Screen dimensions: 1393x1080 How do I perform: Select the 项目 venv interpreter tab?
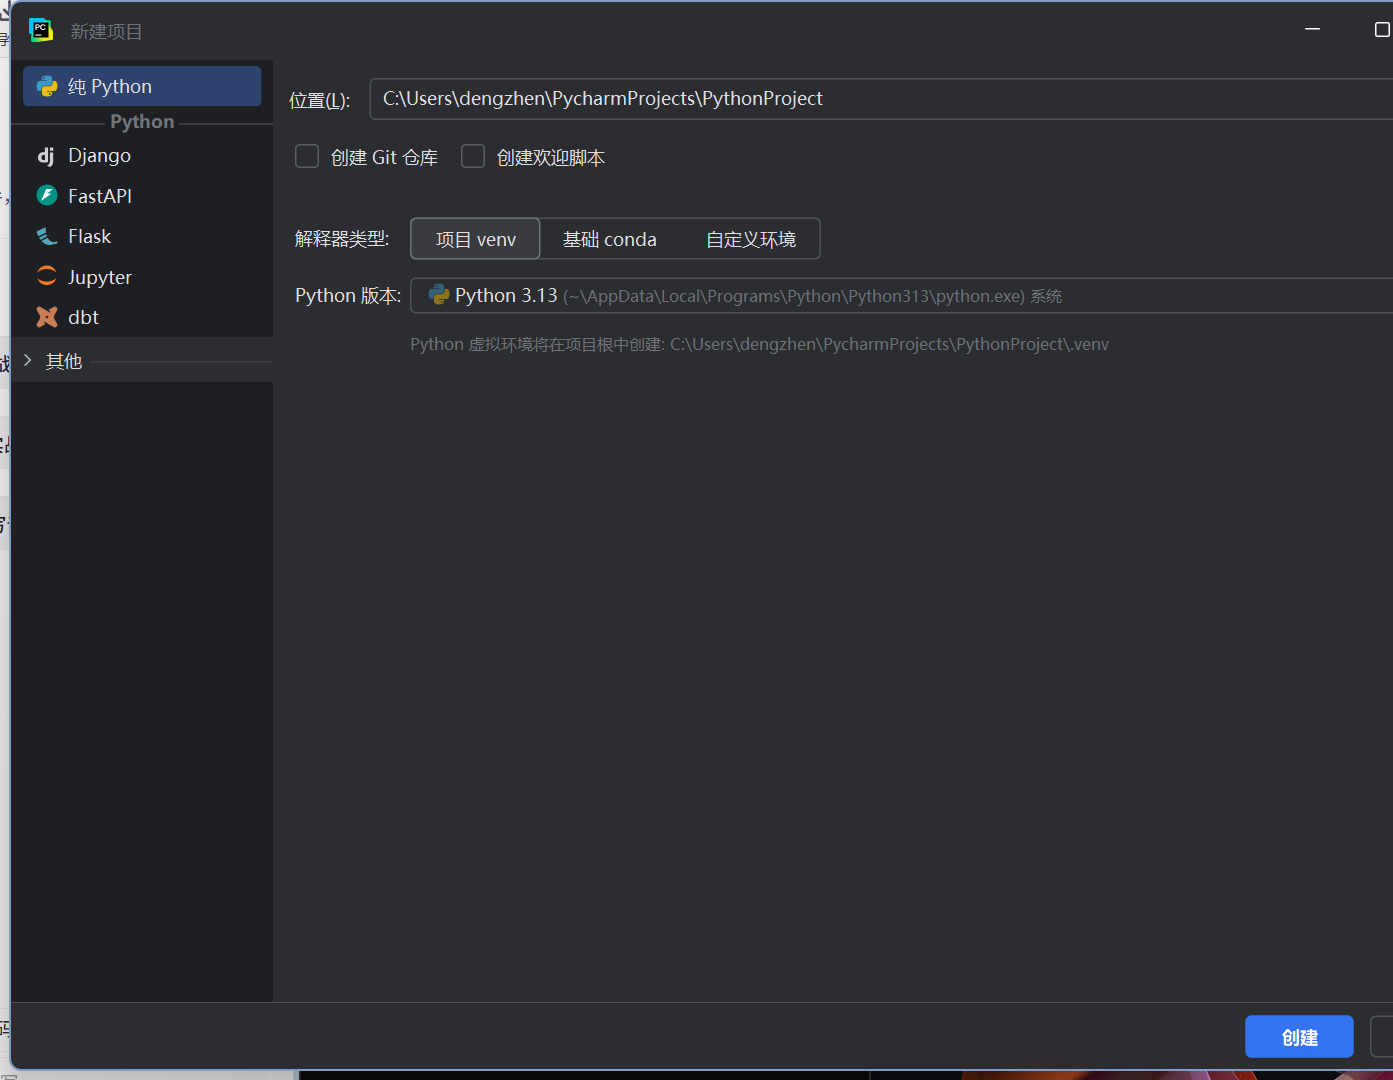(476, 239)
